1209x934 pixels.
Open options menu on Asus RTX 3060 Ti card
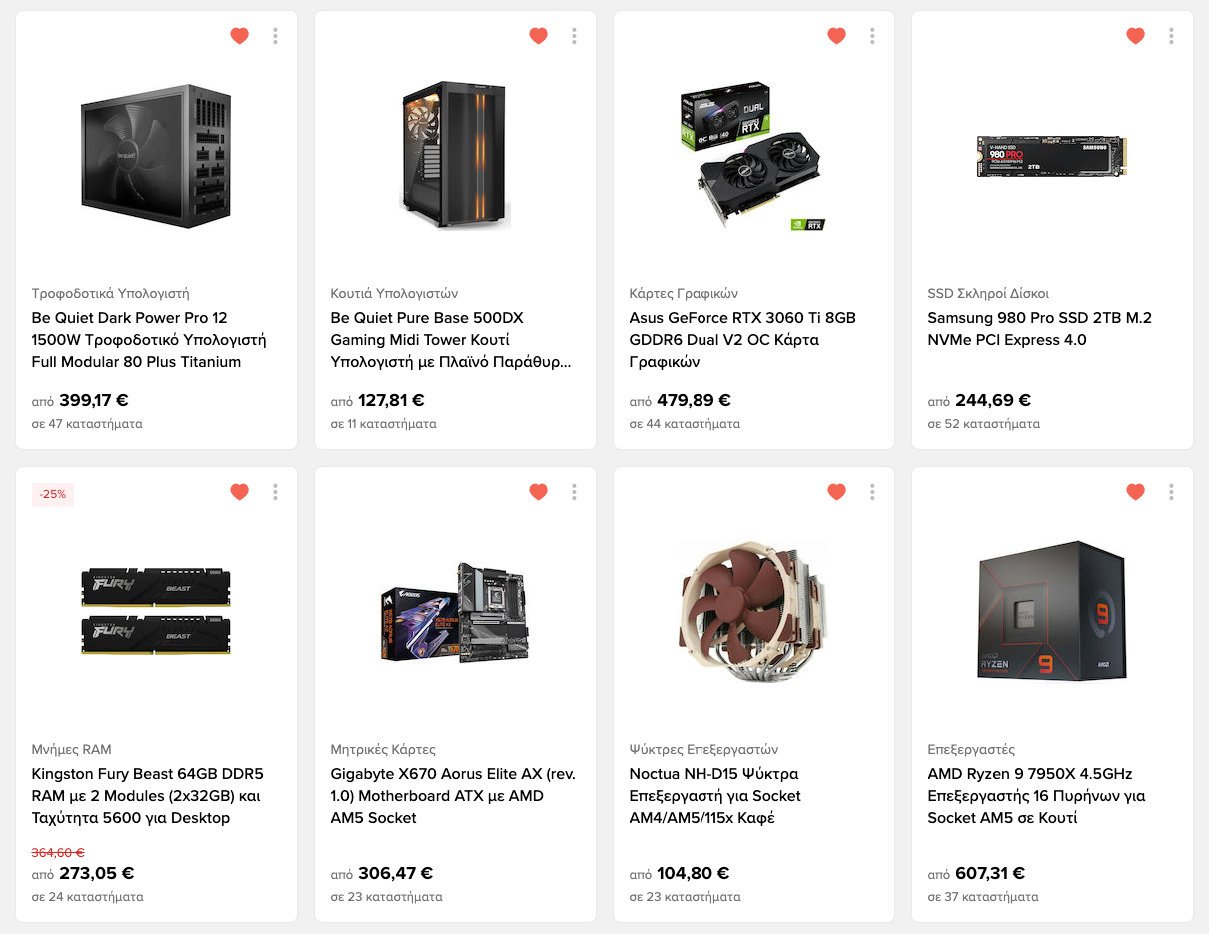coord(872,36)
